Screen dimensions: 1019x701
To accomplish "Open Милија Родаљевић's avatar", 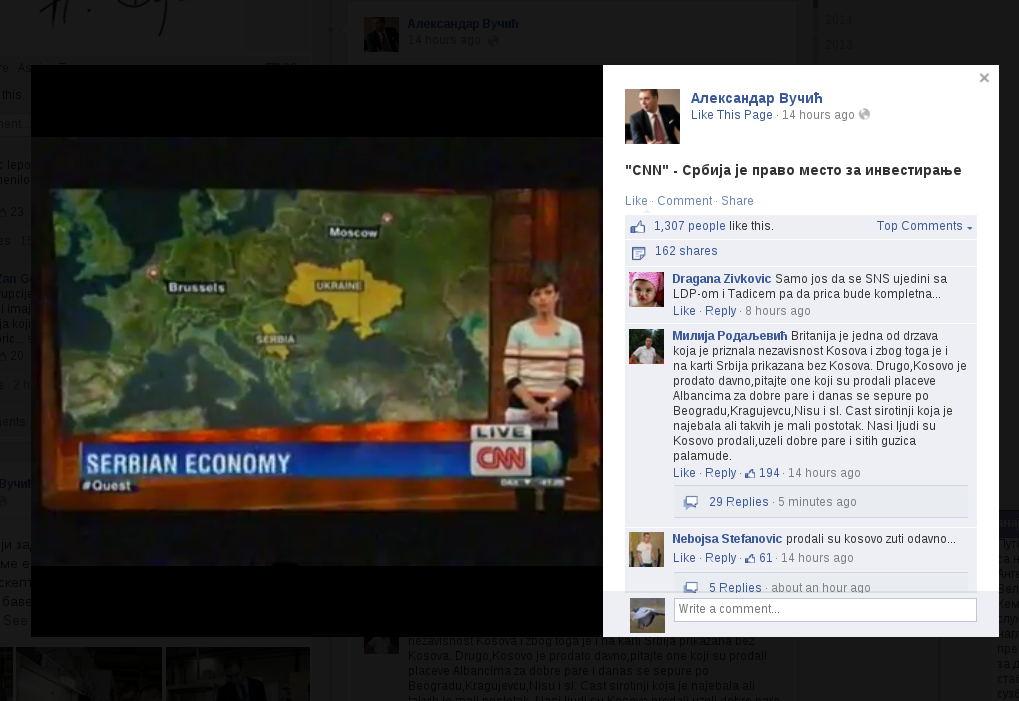I will (647, 346).
